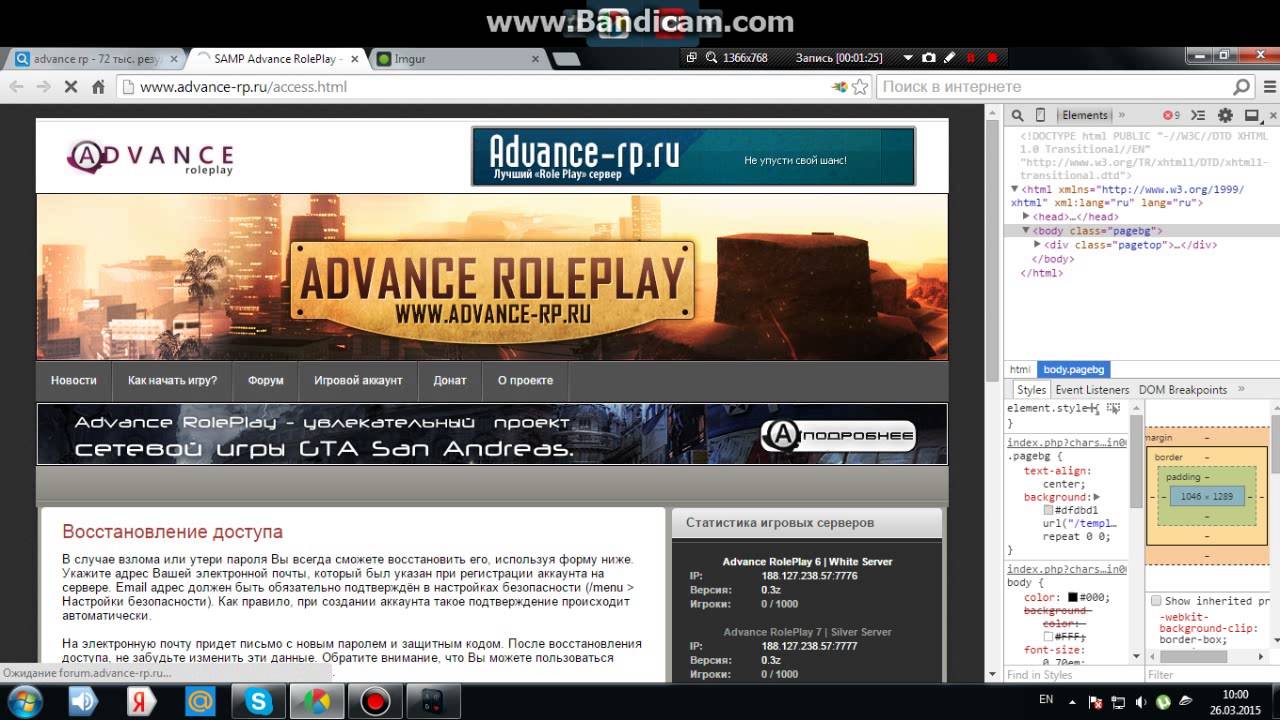The height and width of the screenshot is (720, 1280).
Task: Open DevTools settings gear
Action: pos(1225,115)
